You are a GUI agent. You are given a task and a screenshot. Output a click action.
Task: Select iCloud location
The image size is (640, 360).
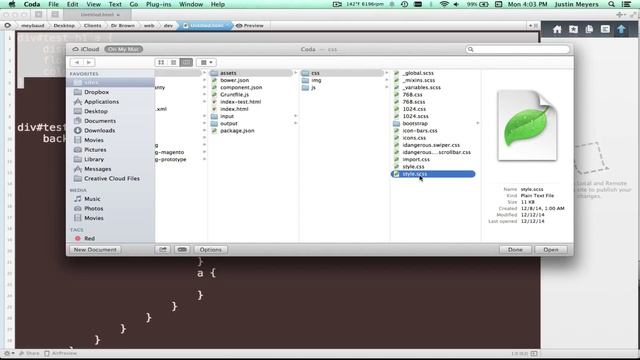pos(86,49)
